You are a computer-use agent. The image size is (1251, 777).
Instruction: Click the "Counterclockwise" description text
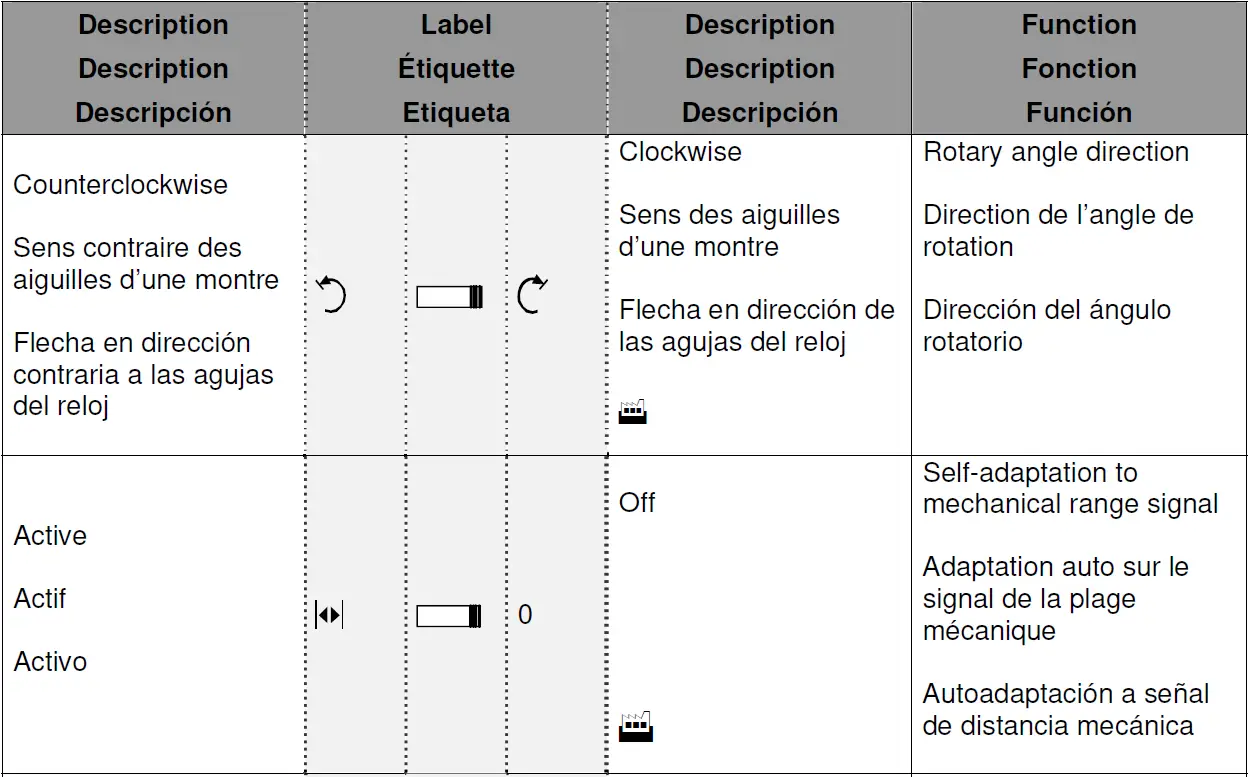120,185
